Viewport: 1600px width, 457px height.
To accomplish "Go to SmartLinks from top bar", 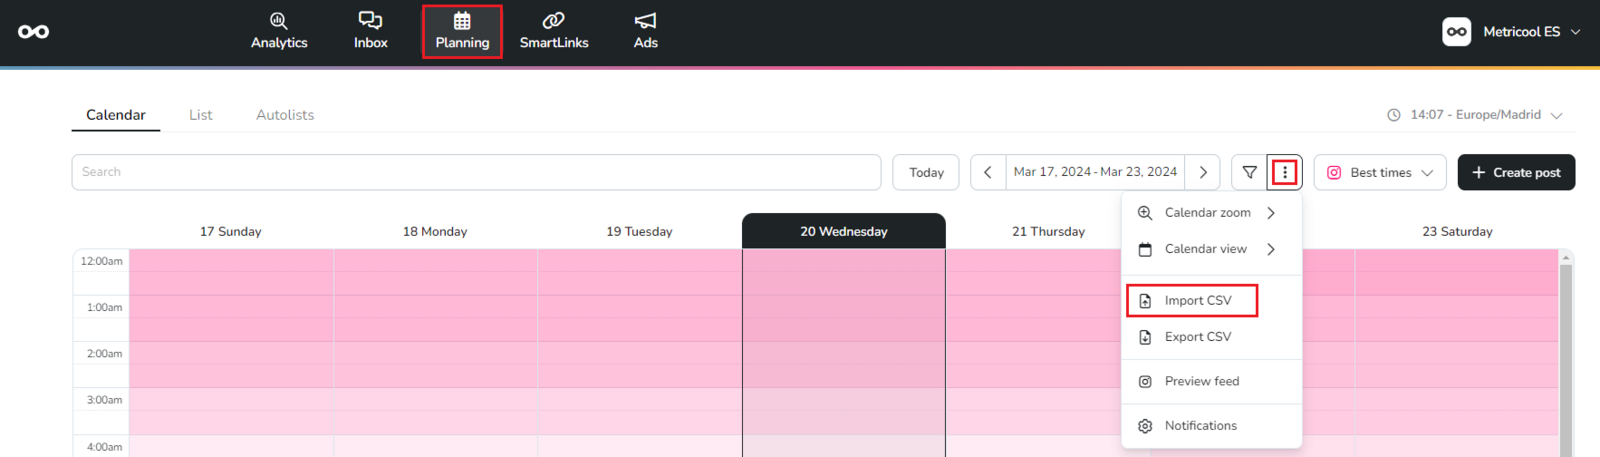I will [554, 31].
